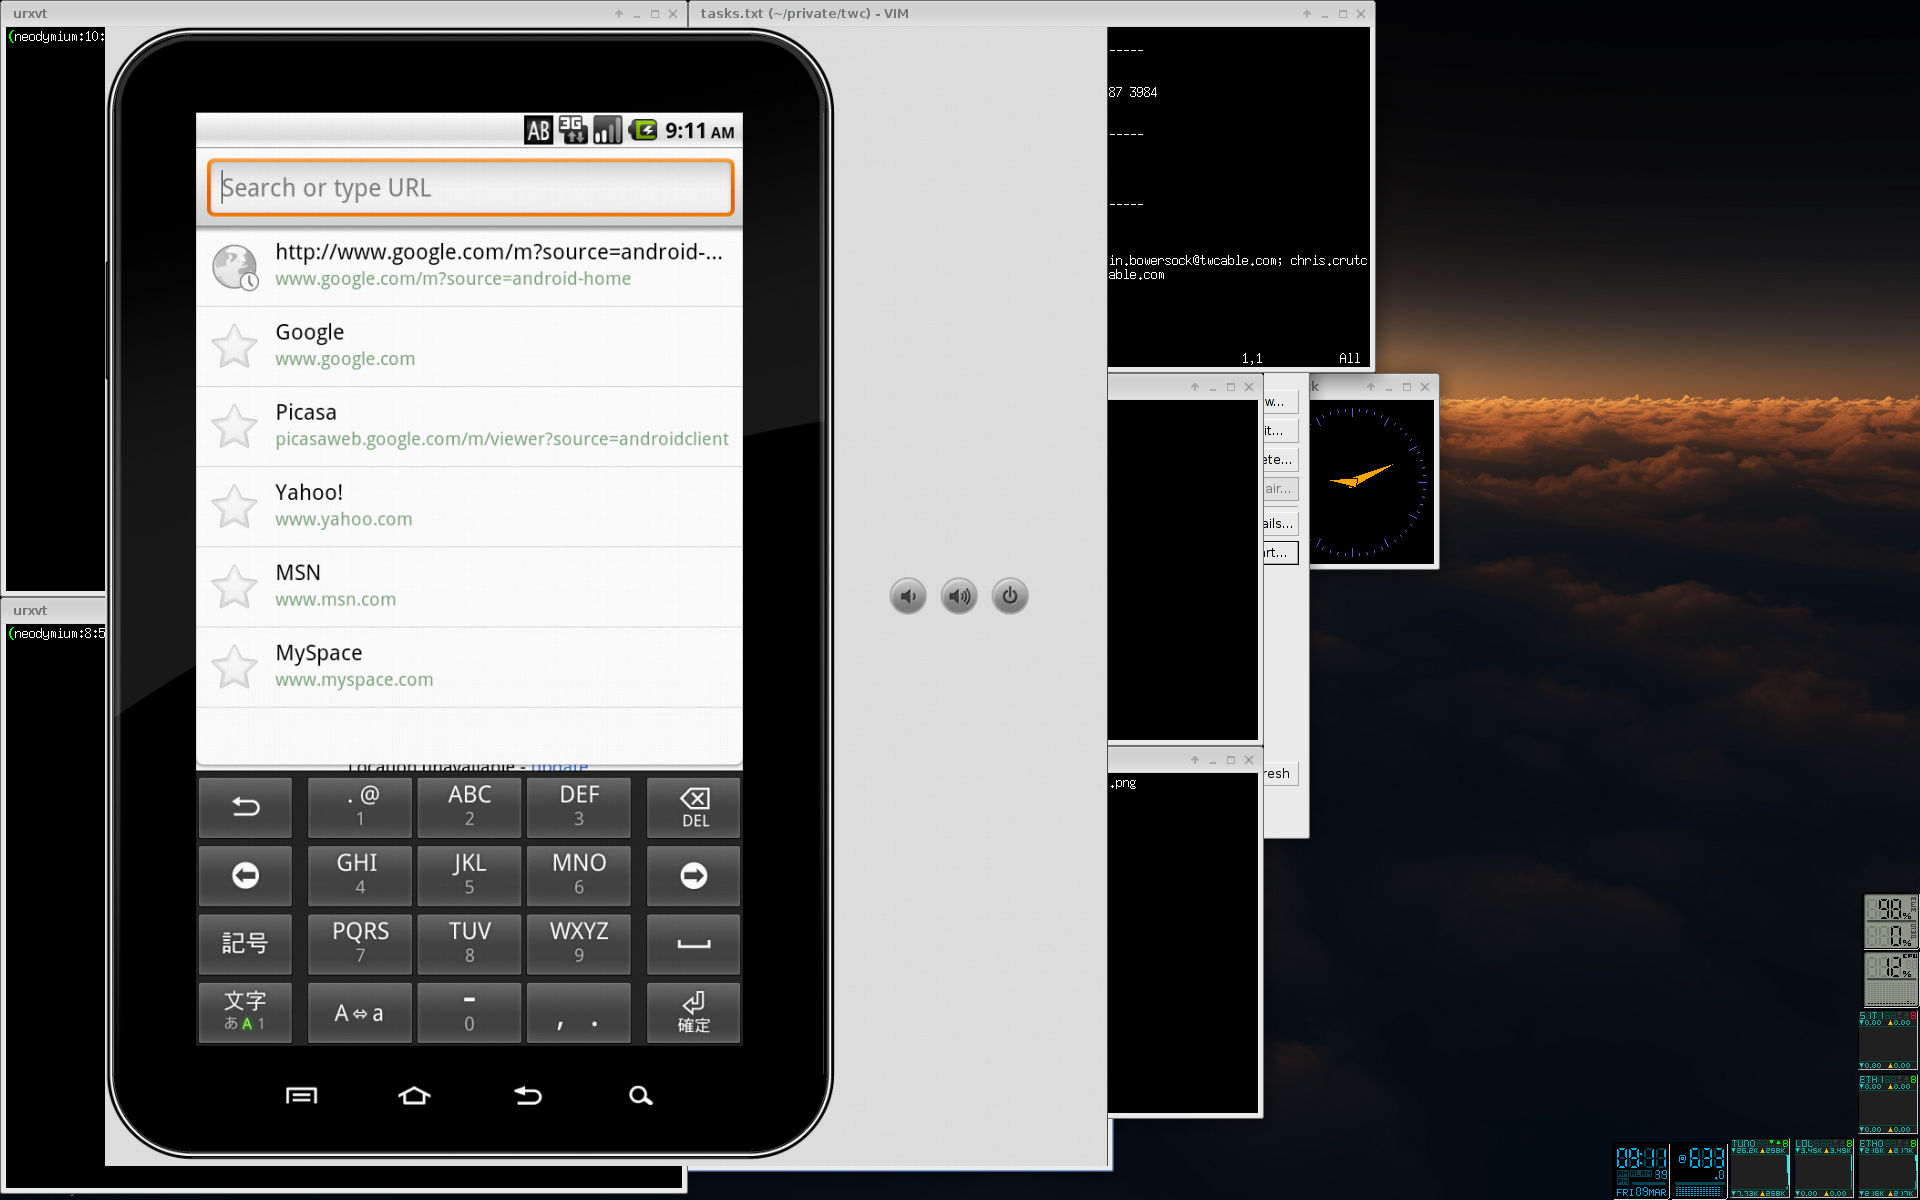Click the analog clock face
The width and height of the screenshot is (1920, 1200).
1372,482
